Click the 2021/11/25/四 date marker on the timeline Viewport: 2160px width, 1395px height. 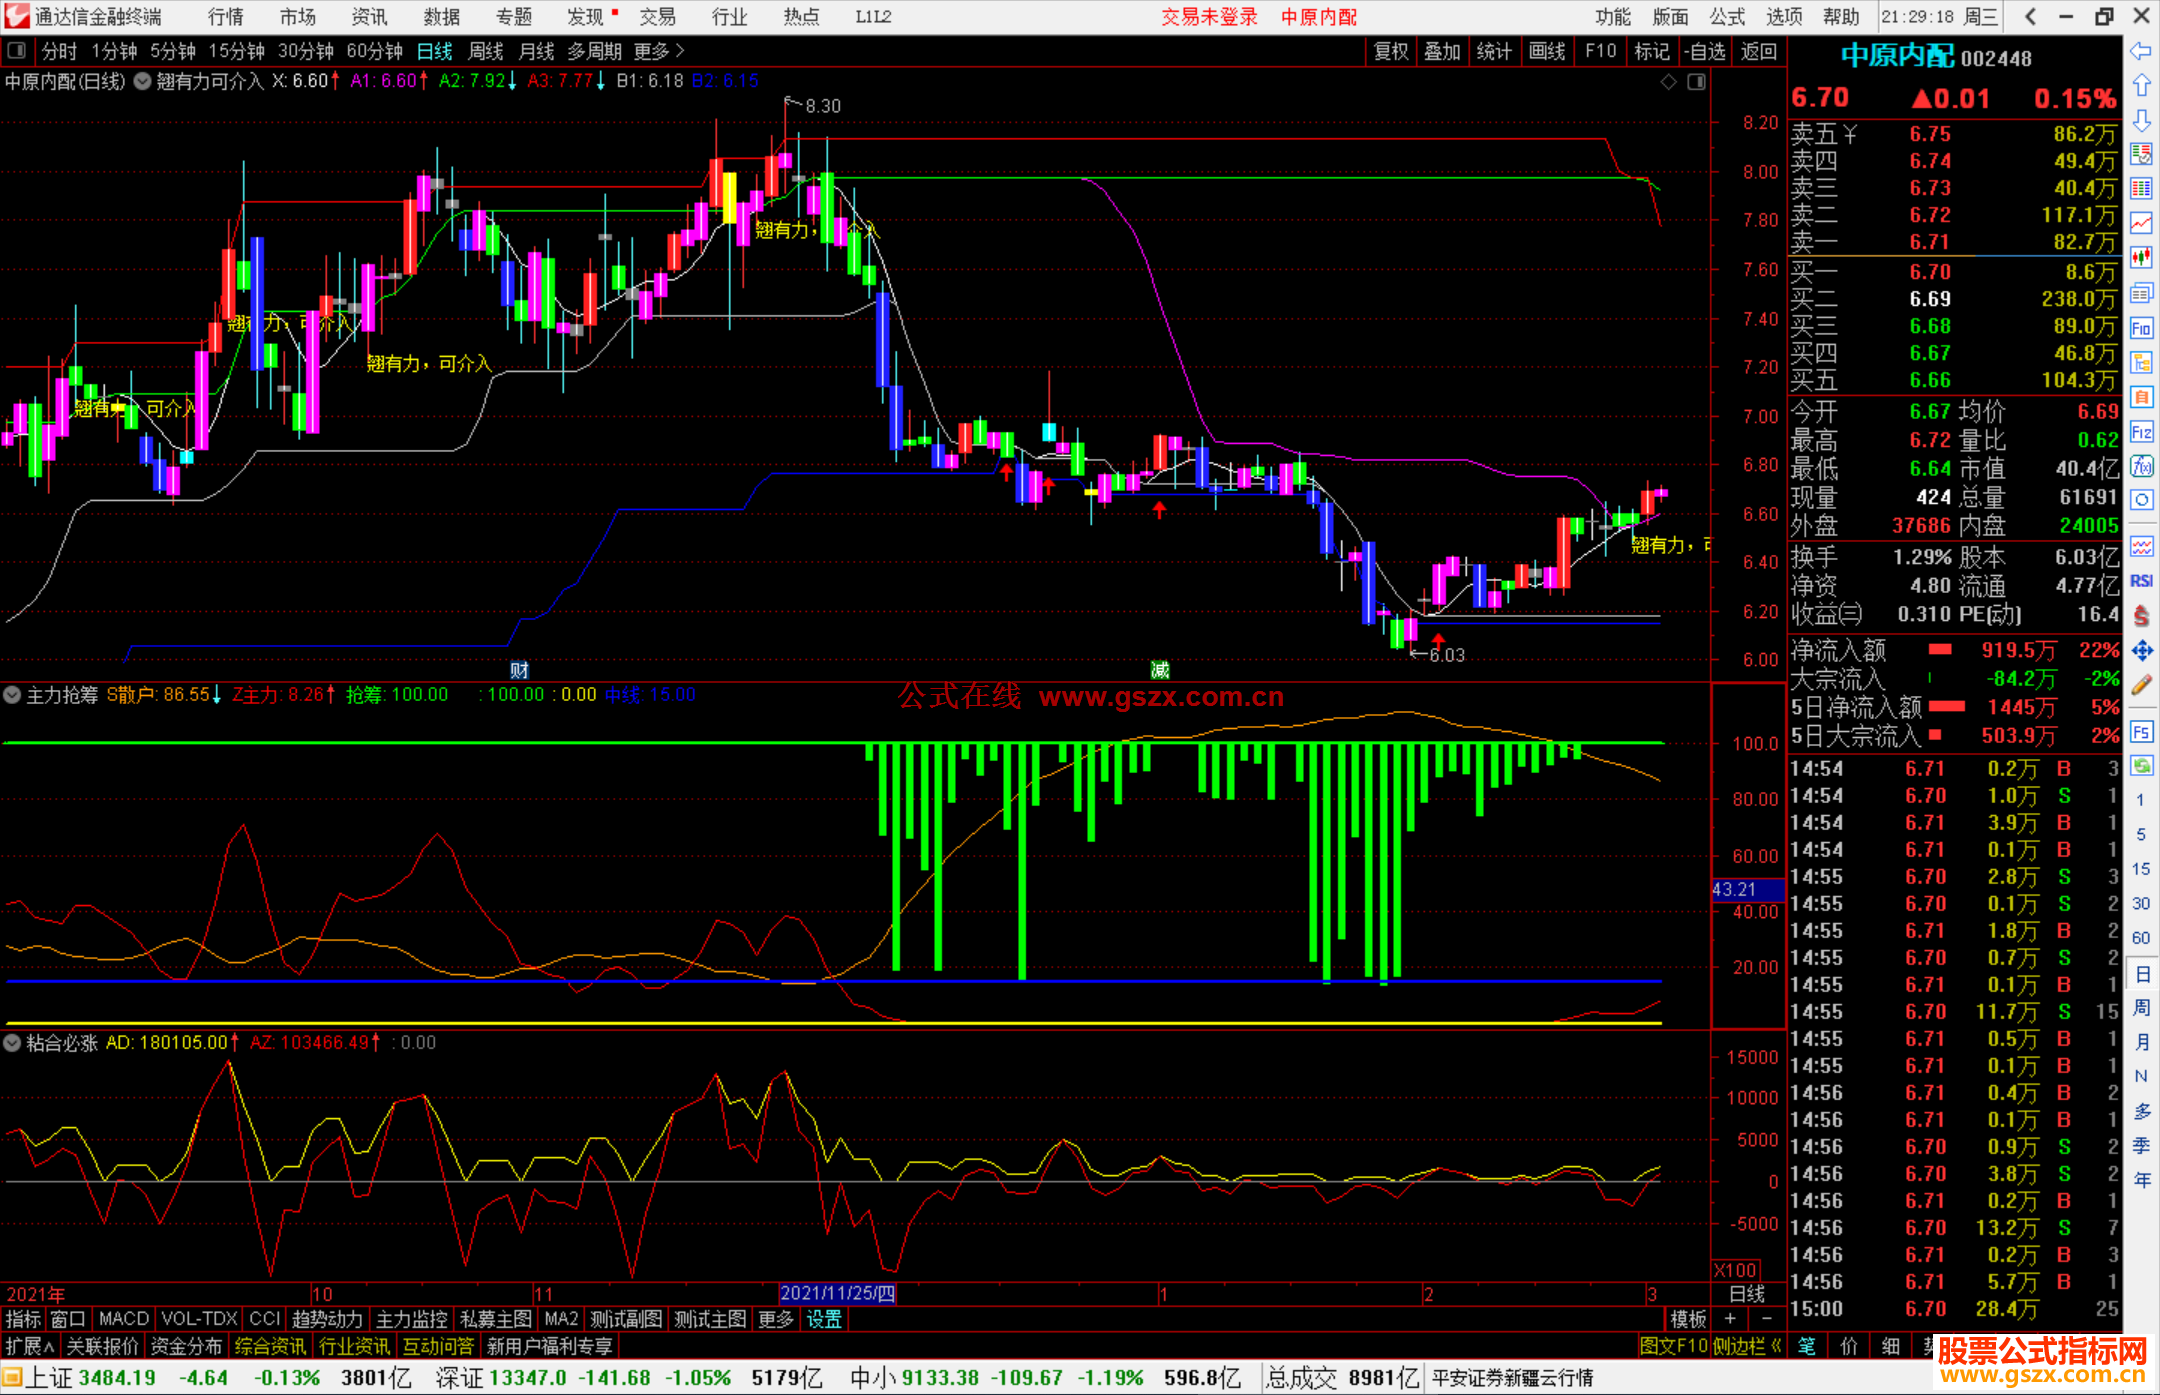click(x=837, y=1293)
